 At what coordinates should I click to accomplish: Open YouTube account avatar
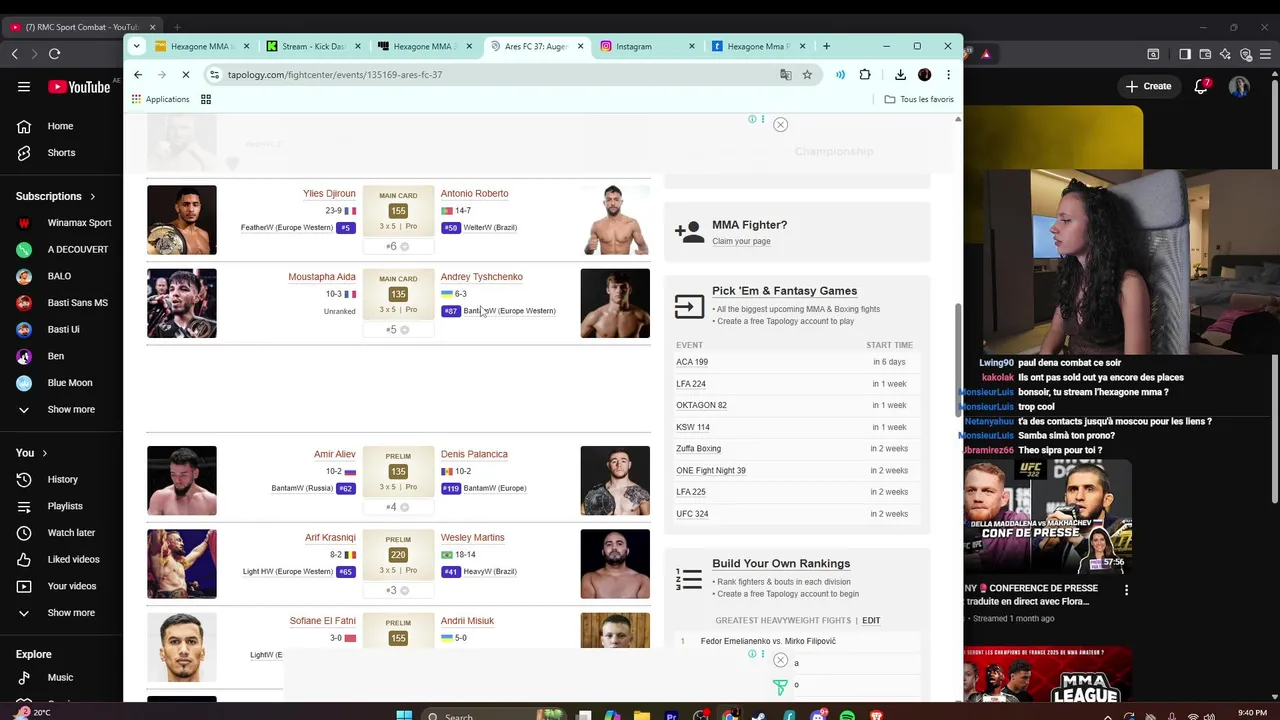click(1240, 87)
